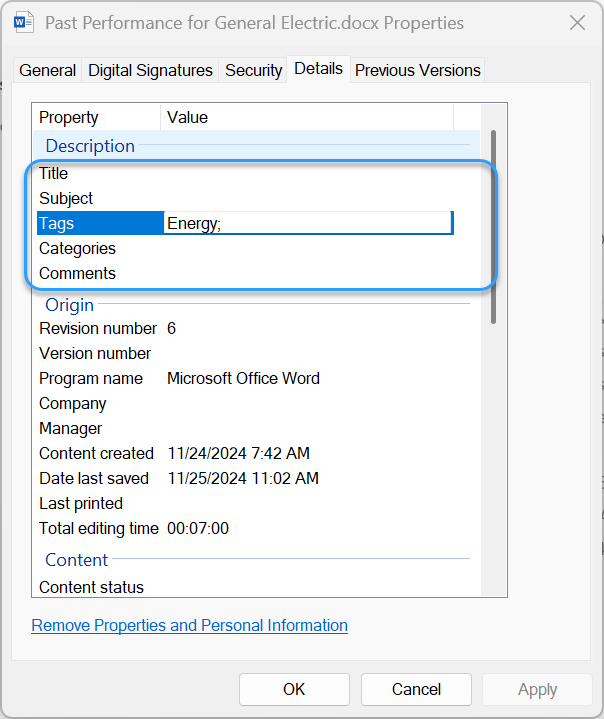
Task: Close the Properties dialog window
Action: pos(576,22)
